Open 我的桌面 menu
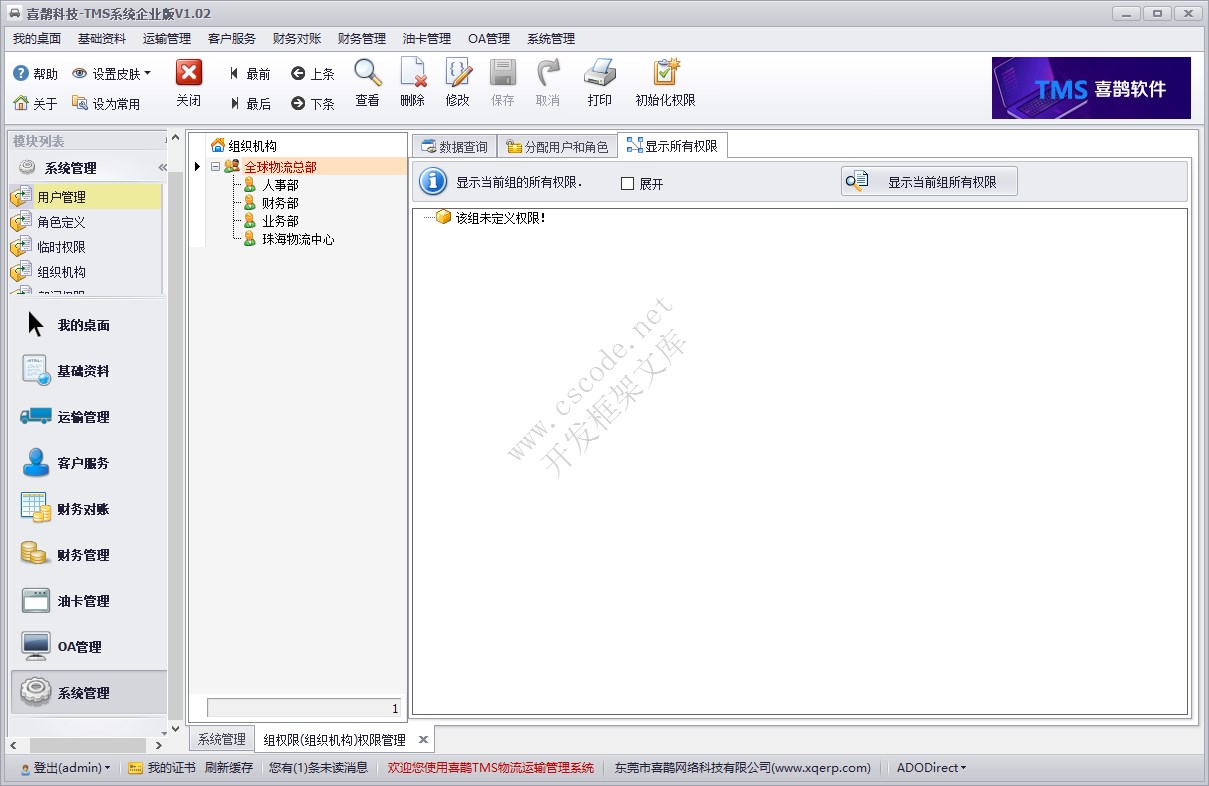The width and height of the screenshot is (1209, 786). [37, 39]
